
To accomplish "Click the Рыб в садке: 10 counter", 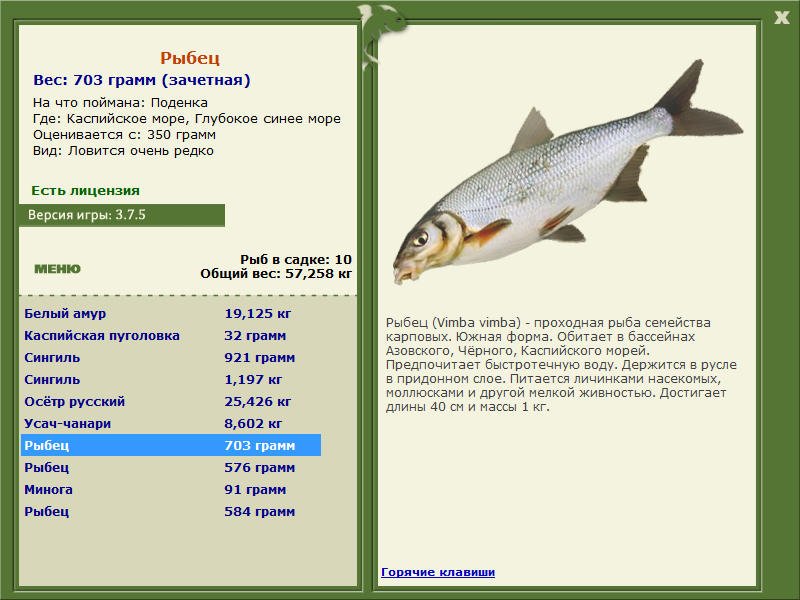I will [296, 259].
